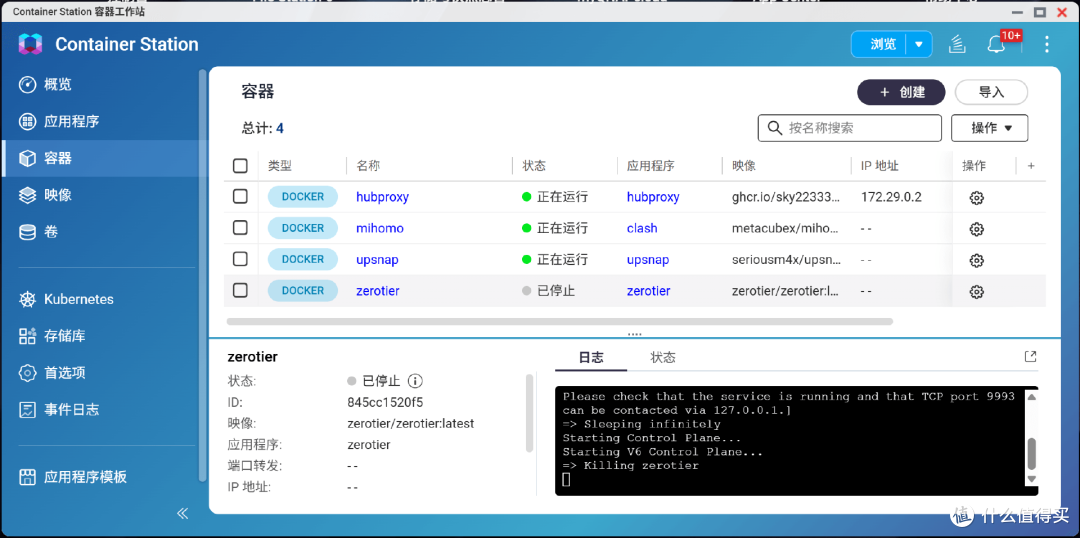Open 存储库 repository in the sidebar
Image resolution: width=1080 pixels, height=538 pixels.
click(x=103, y=336)
